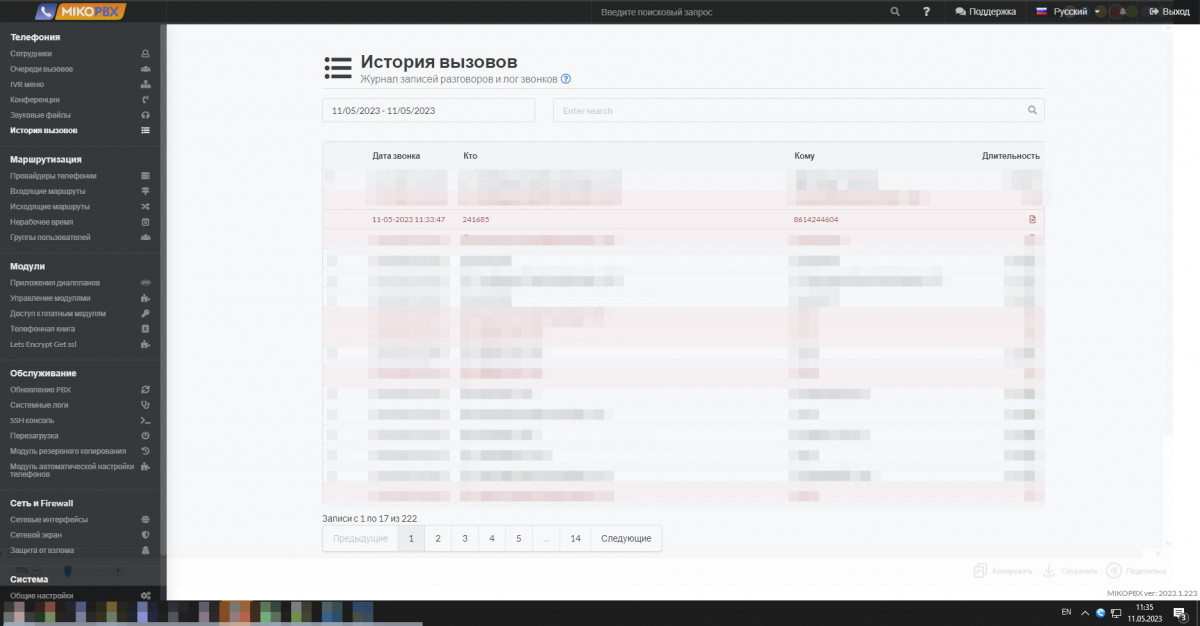
Task: Click the Длительность column header
Action: pos(1011,156)
